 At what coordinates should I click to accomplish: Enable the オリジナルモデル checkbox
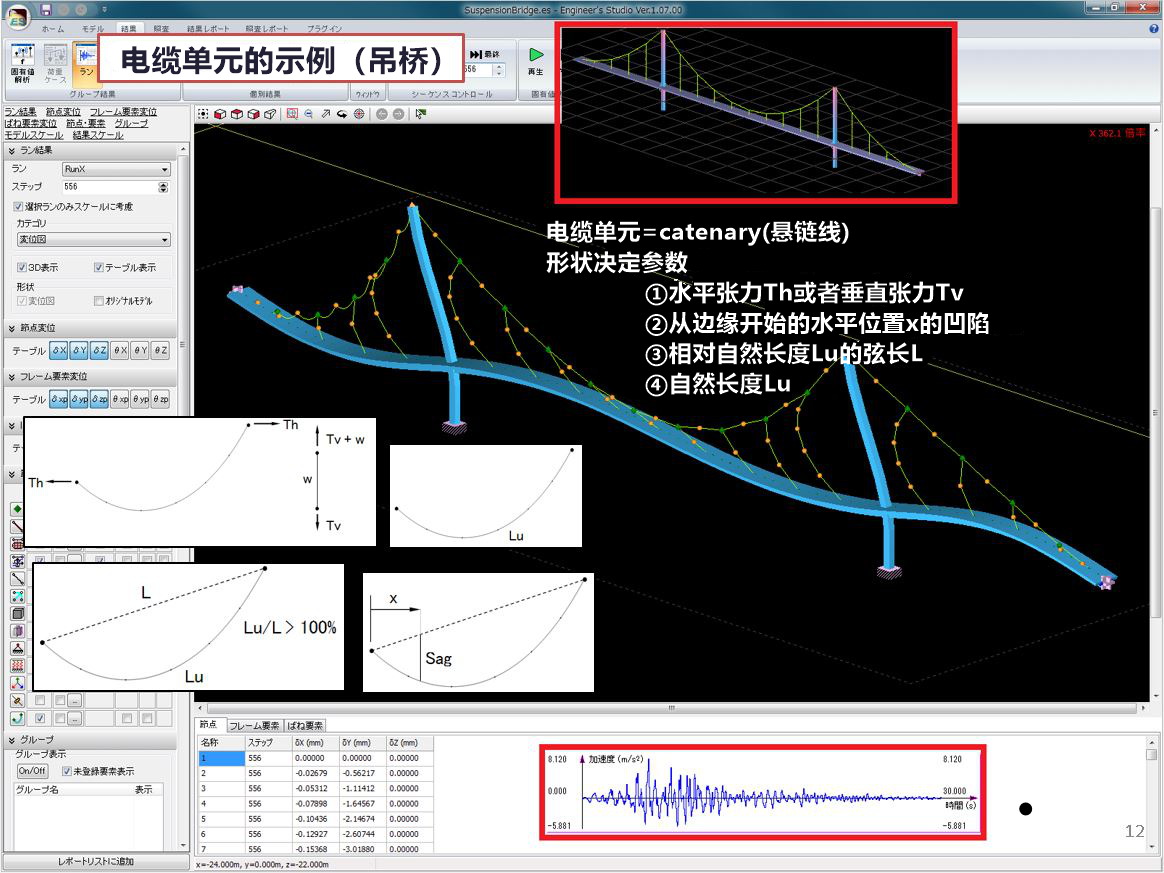tap(99, 301)
